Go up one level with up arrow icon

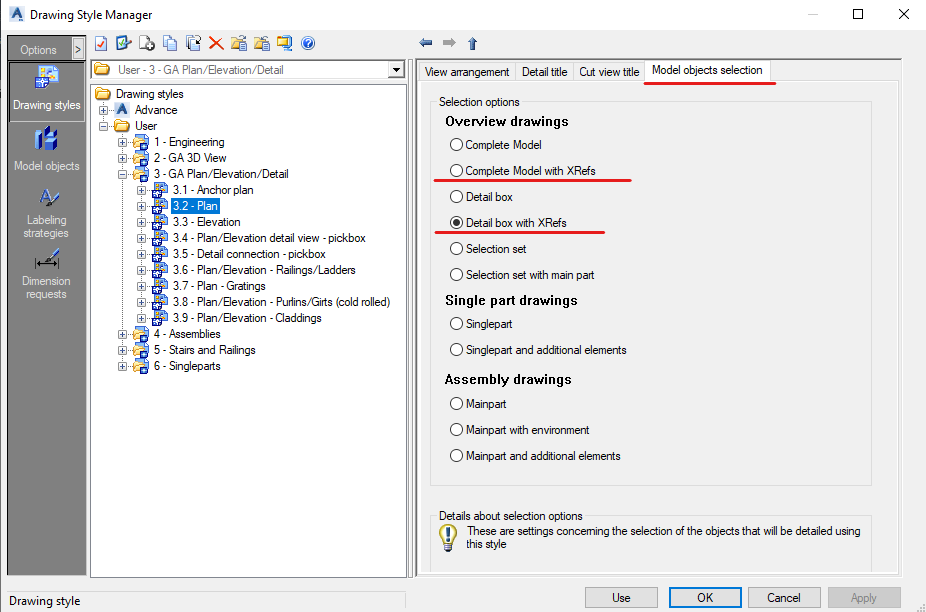pyautogui.click(x=472, y=43)
